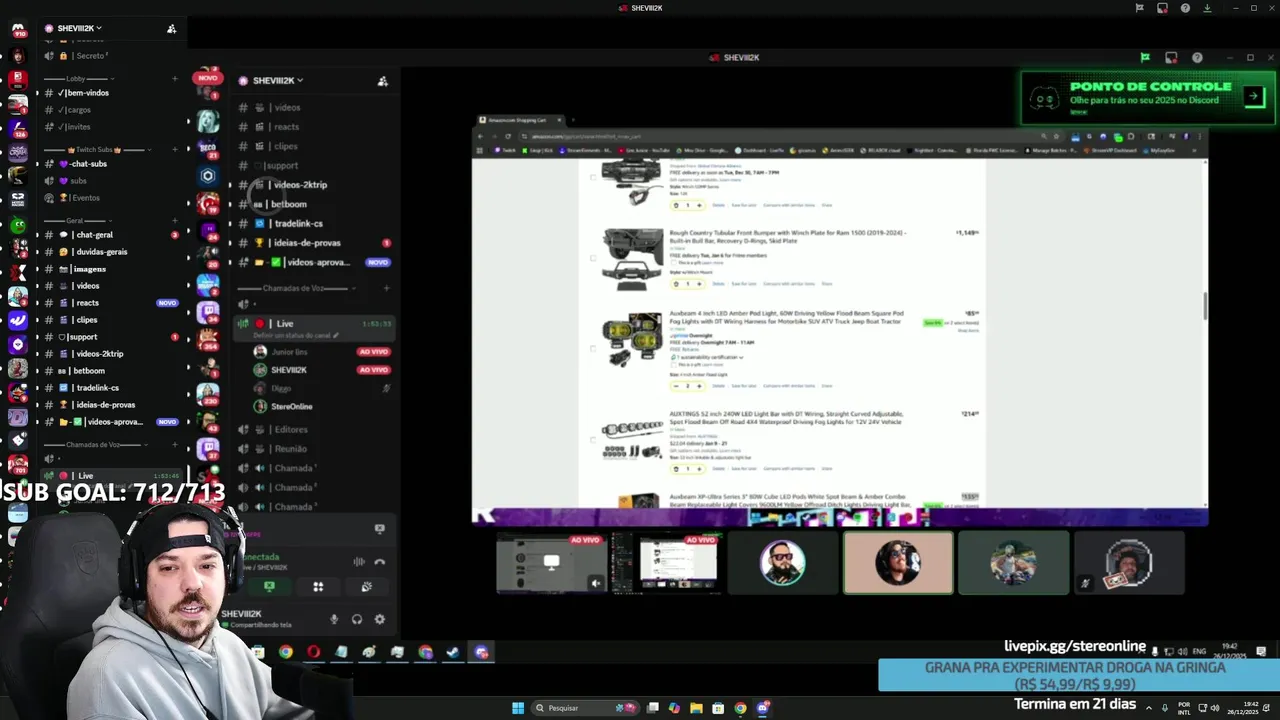The height and width of the screenshot is (720, 1280).
Task: Open the soundboard in the streamed voice panel
Action: pyautogui.click(x=366, y=587)
